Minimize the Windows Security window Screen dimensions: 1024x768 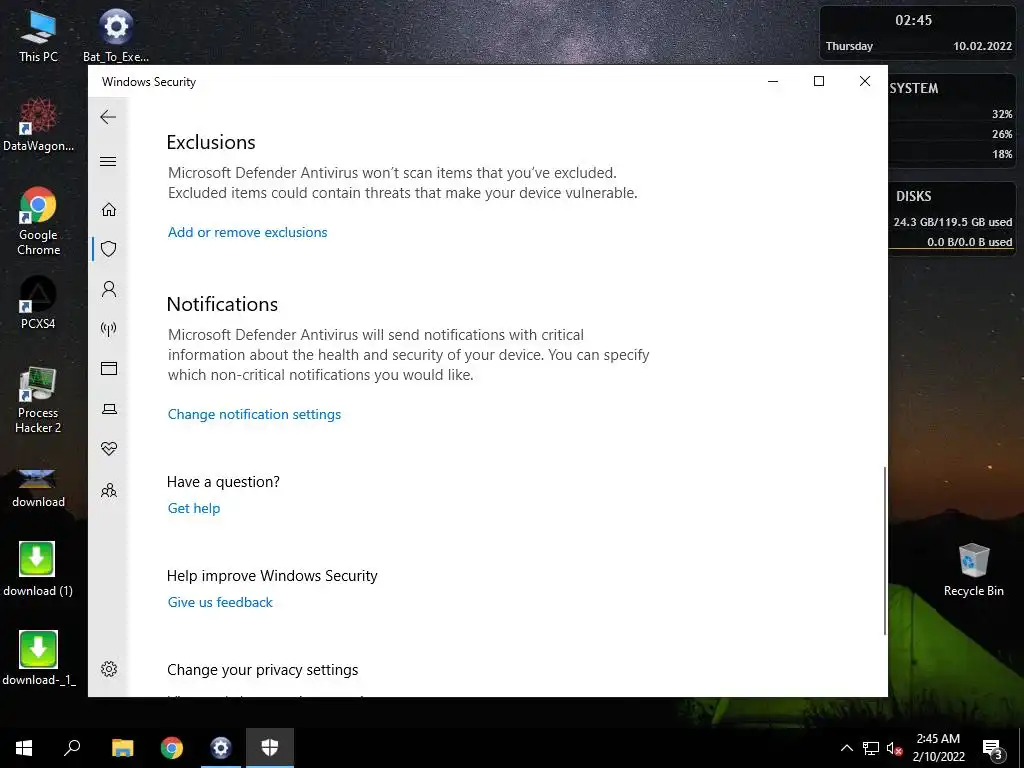point(773,81)
